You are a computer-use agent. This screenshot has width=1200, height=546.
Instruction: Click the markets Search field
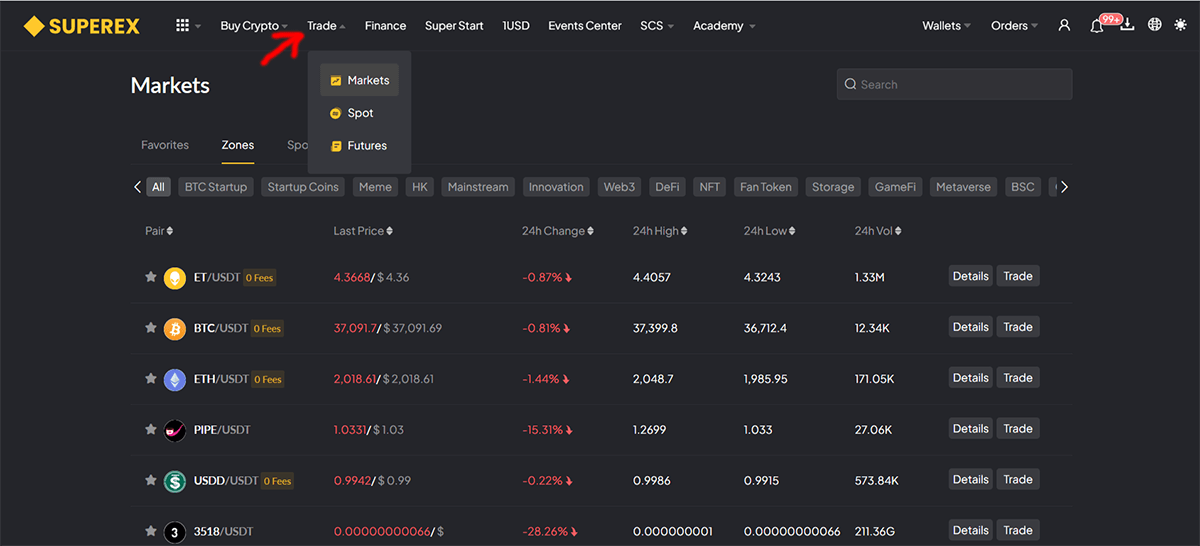point(955,84)
